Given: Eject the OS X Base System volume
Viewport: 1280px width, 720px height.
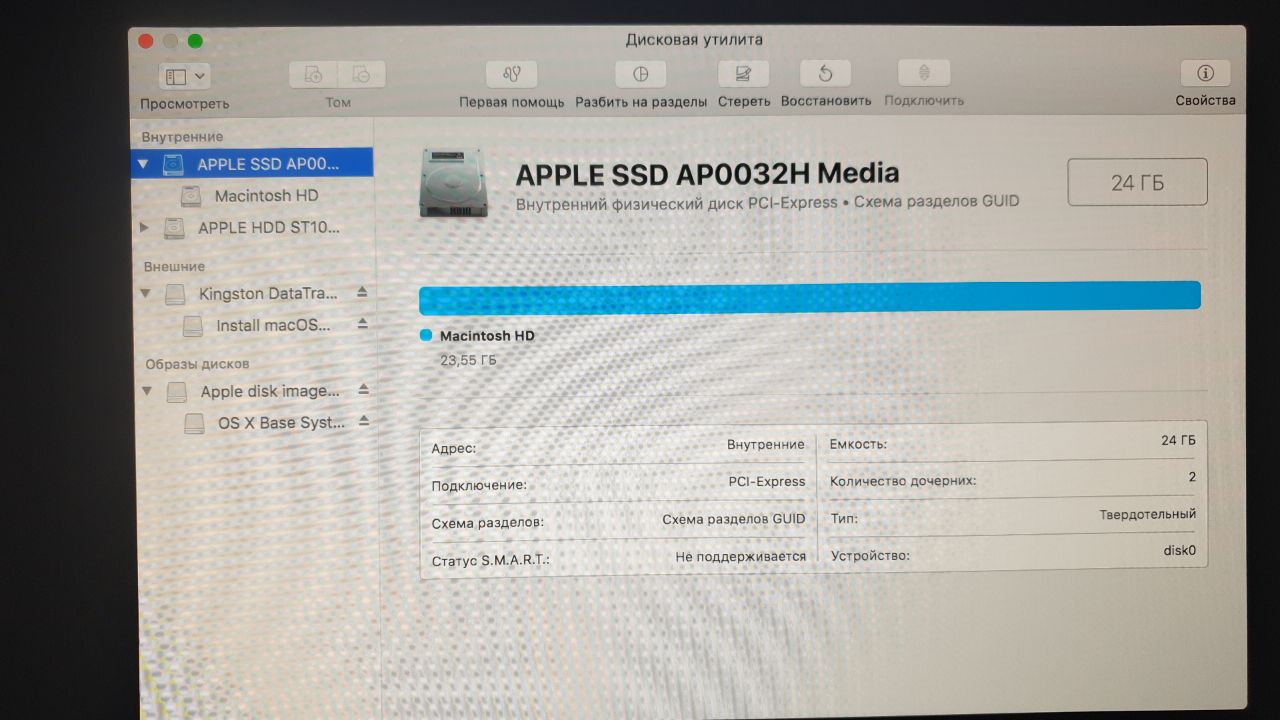Looking at the screenshot, I should pos(363,421).
